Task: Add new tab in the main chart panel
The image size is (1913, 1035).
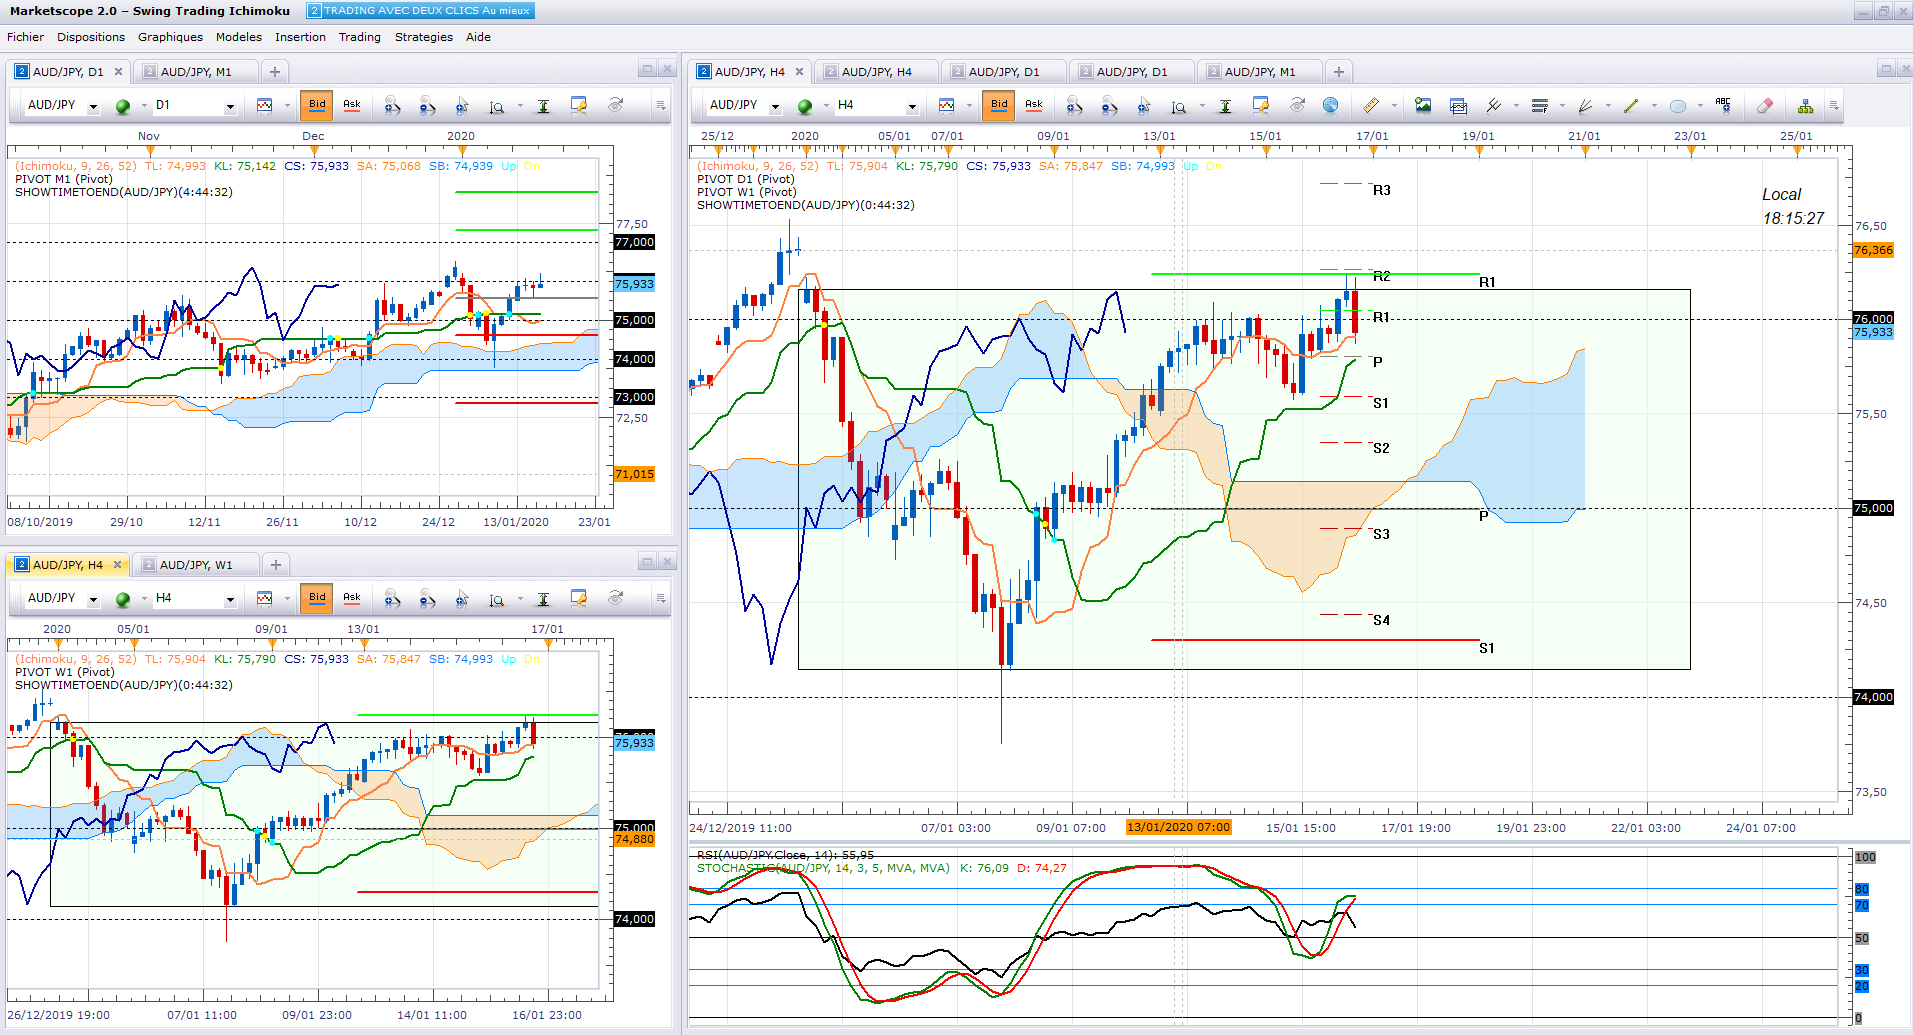Action: point(1339,72)
